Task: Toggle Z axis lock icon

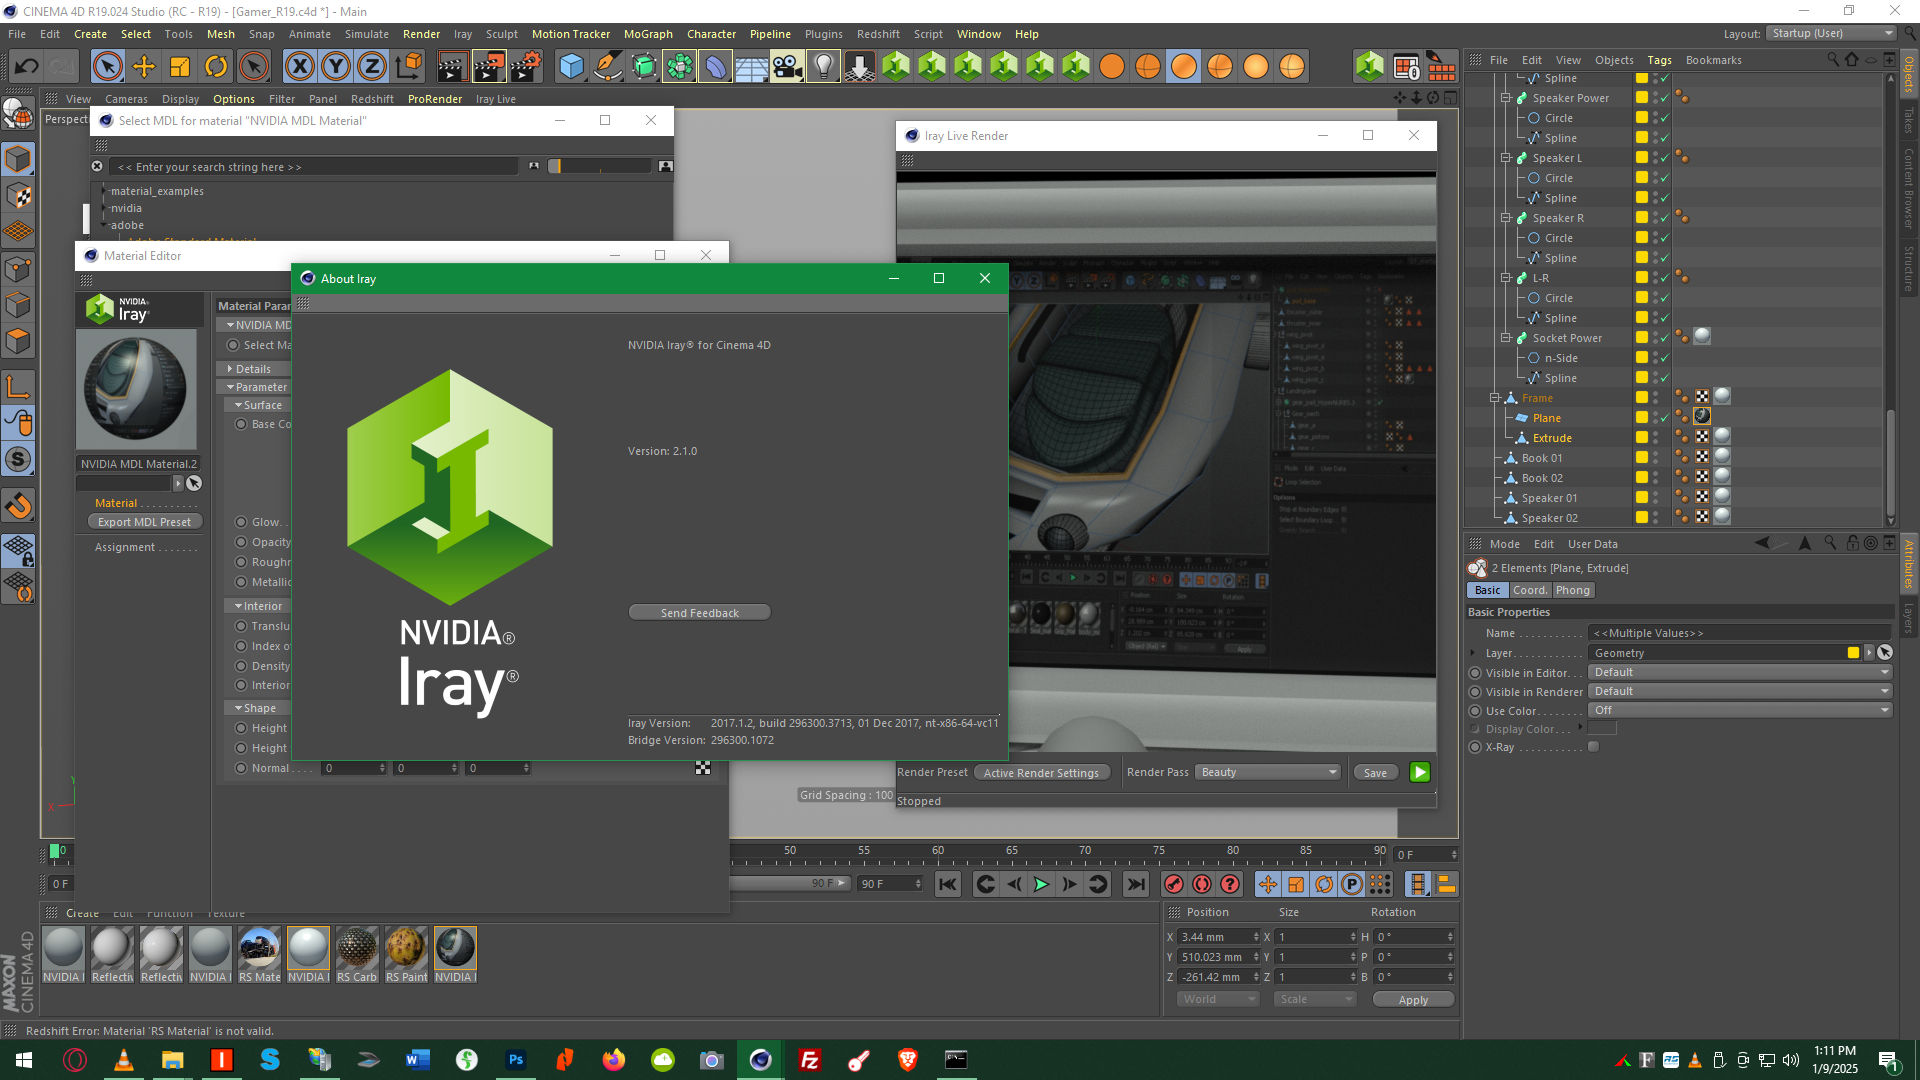Action: click(371, 67)
